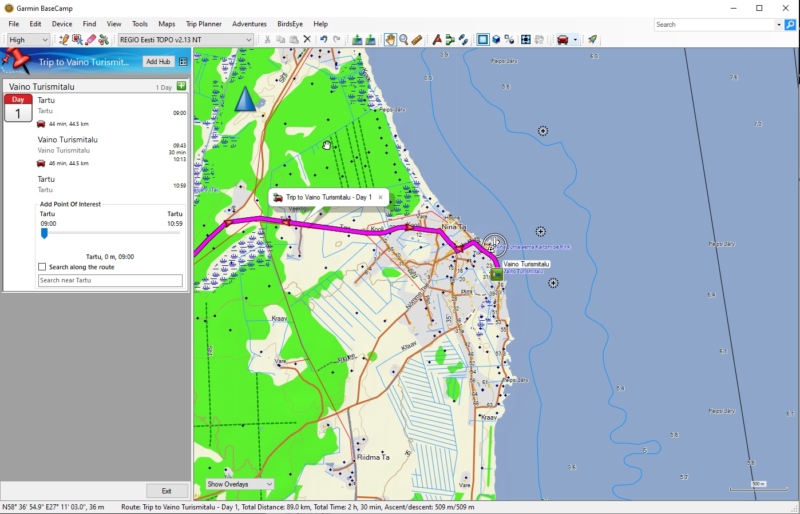Click the '46 min, 44.5 km' route leg
Screen dimensions: 800x514
[63, 163]
